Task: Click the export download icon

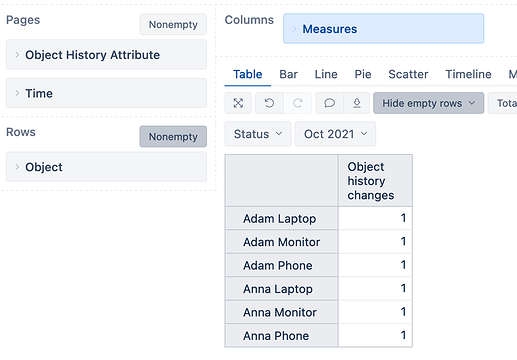Action: [x=357, y=103]
